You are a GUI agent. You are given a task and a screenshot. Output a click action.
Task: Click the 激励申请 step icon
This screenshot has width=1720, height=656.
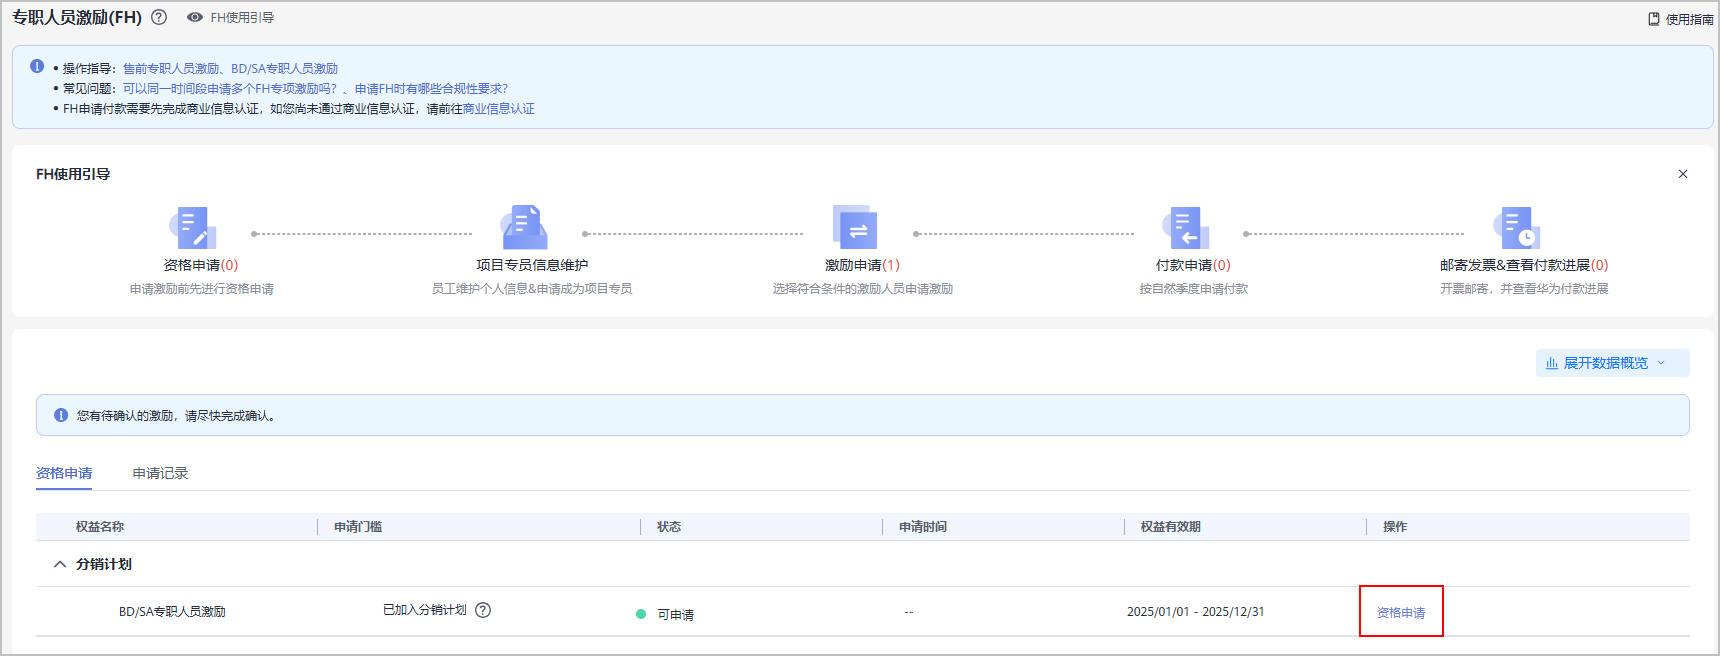[855, 228]
